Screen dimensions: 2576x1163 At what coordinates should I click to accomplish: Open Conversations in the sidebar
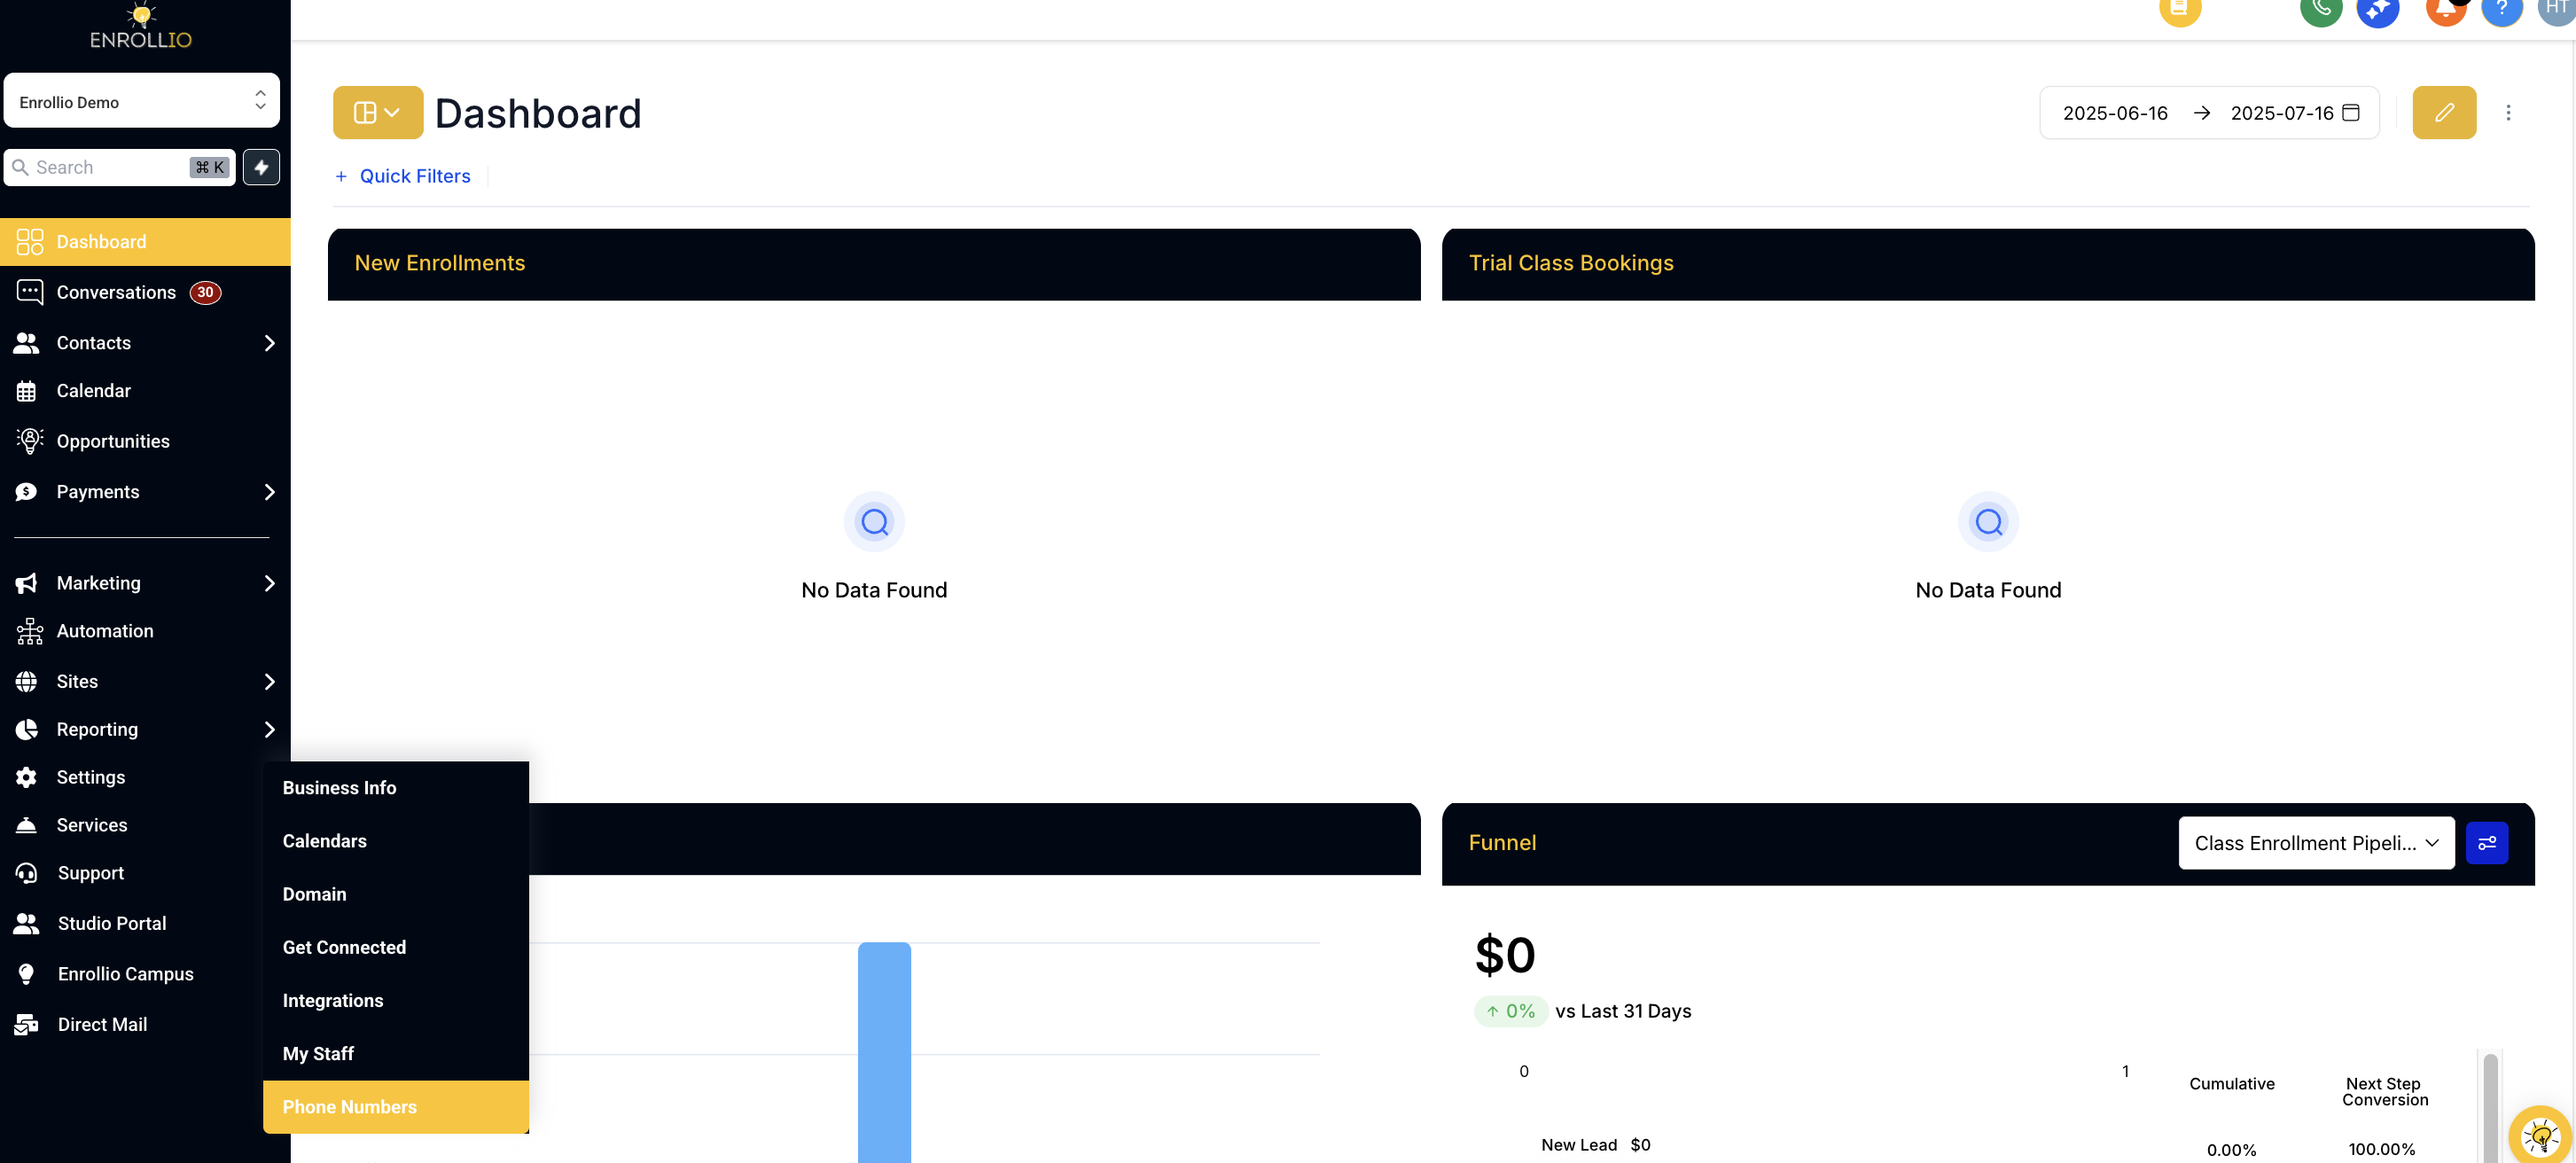click(x=116, y=292)
